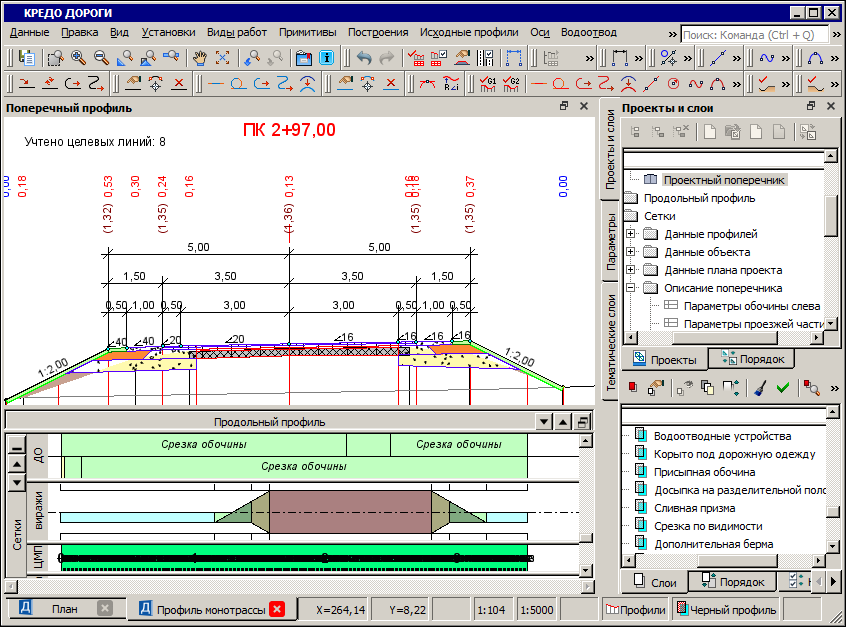Click the zoom out magnifier
Screen dimensions: 846x627
(101, 58)
